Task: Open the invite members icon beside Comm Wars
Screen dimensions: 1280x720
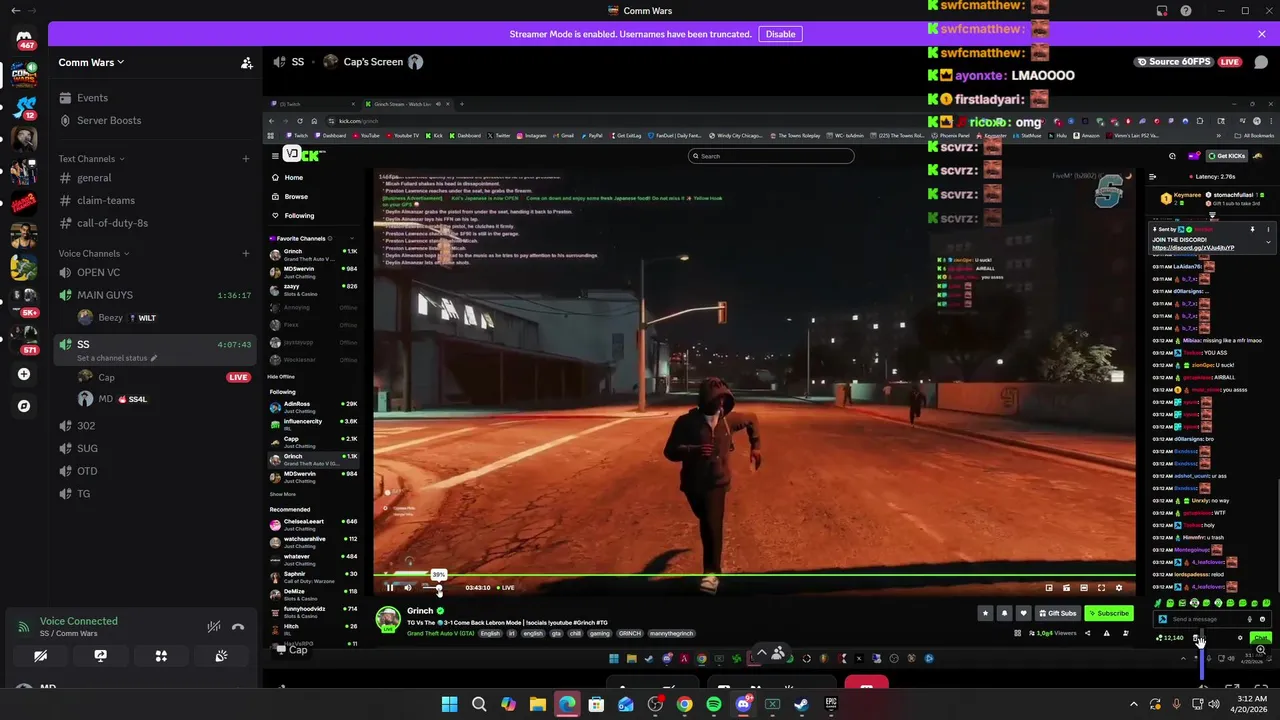Action: (246, 63)
